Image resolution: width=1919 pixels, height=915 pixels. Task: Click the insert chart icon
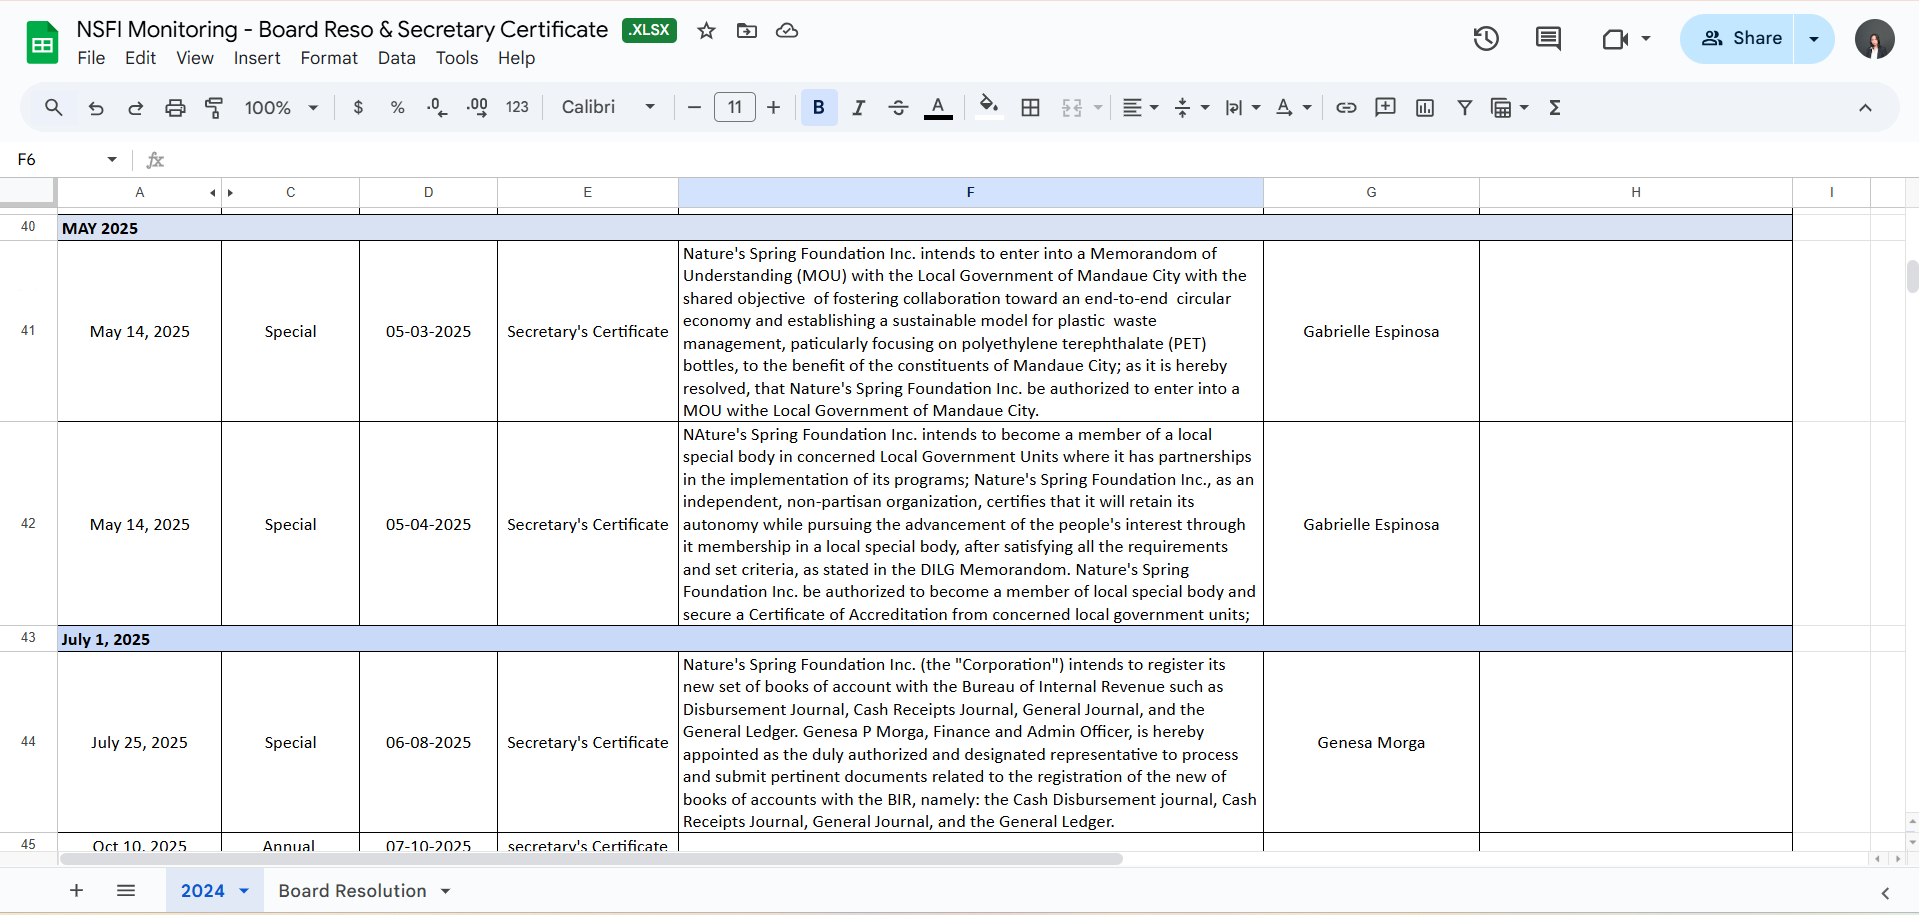pyautogui.click(x=1425, y=108)
